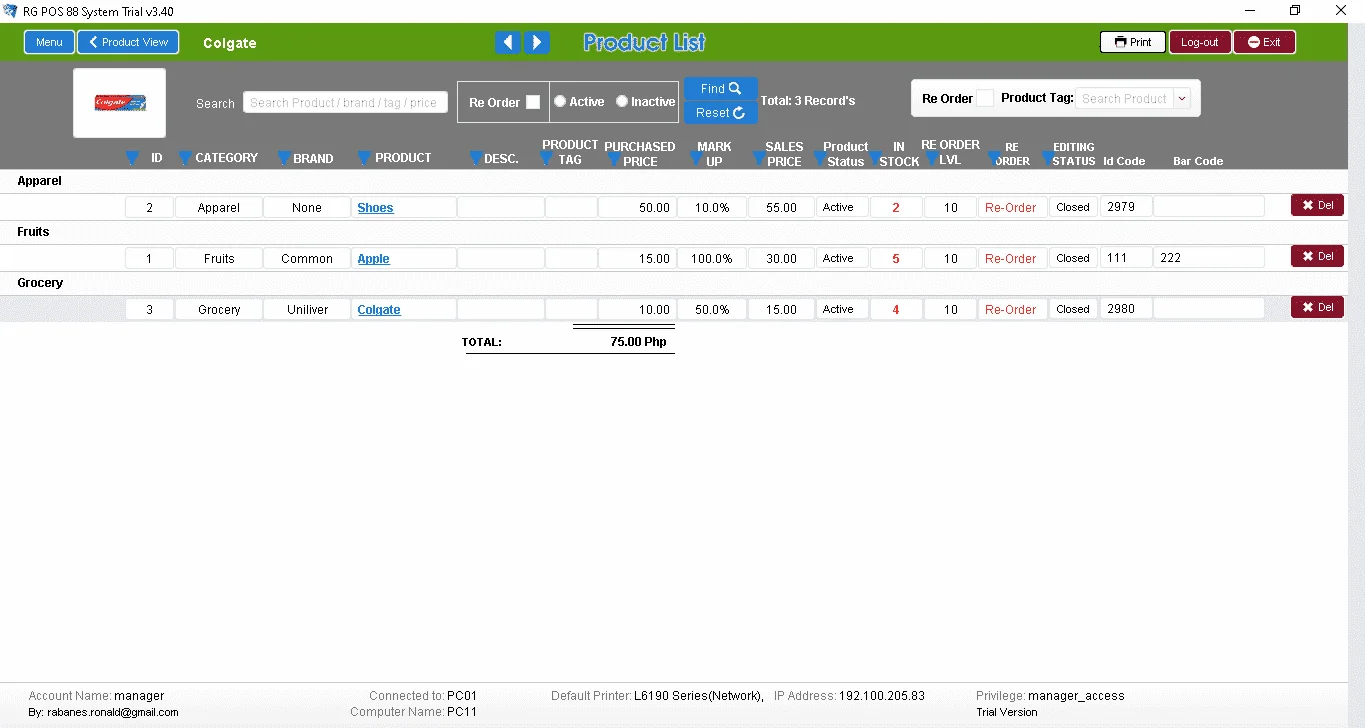Click Re-Order in the Shoes row
This screenshot has height=728, width=1365.
pos(1011,208)
